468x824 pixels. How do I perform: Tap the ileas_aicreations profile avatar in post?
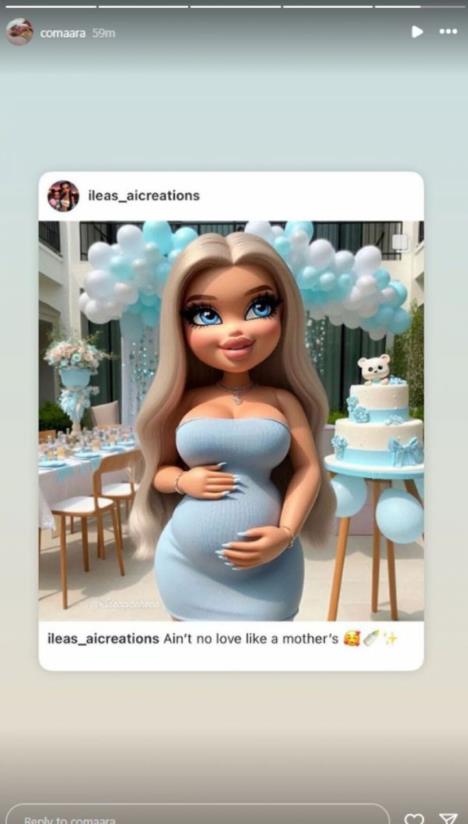(63, 196)
